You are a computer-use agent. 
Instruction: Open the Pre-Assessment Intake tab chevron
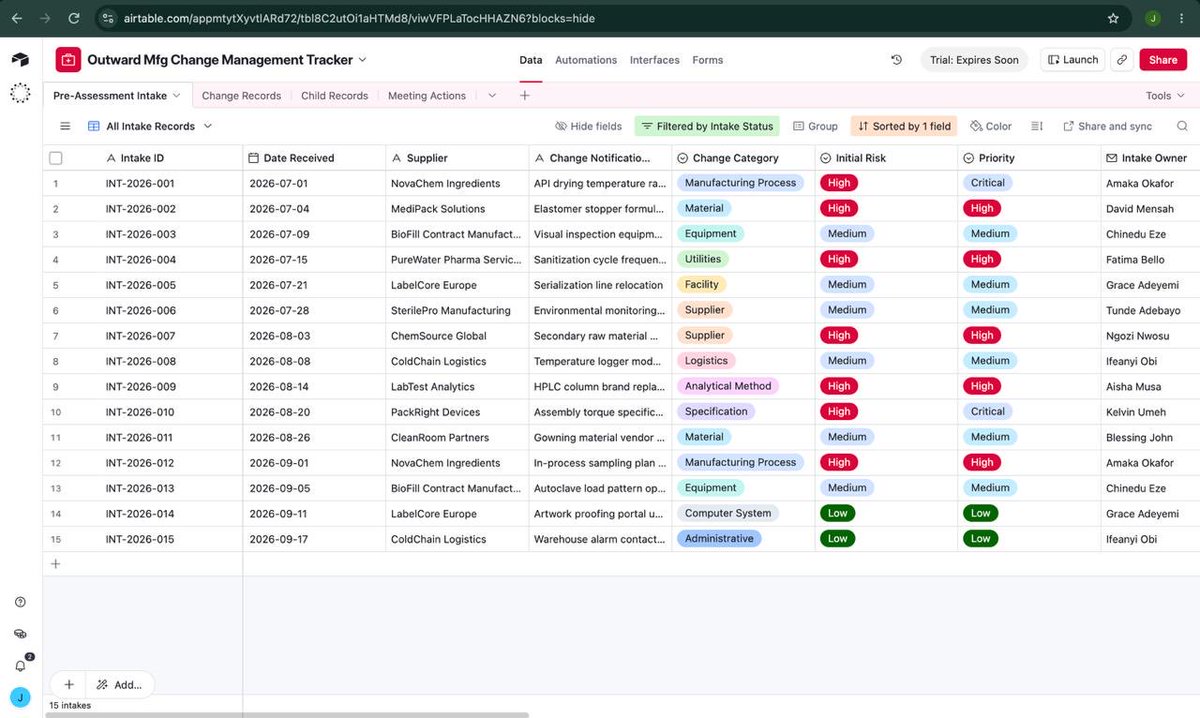(177, 96)
